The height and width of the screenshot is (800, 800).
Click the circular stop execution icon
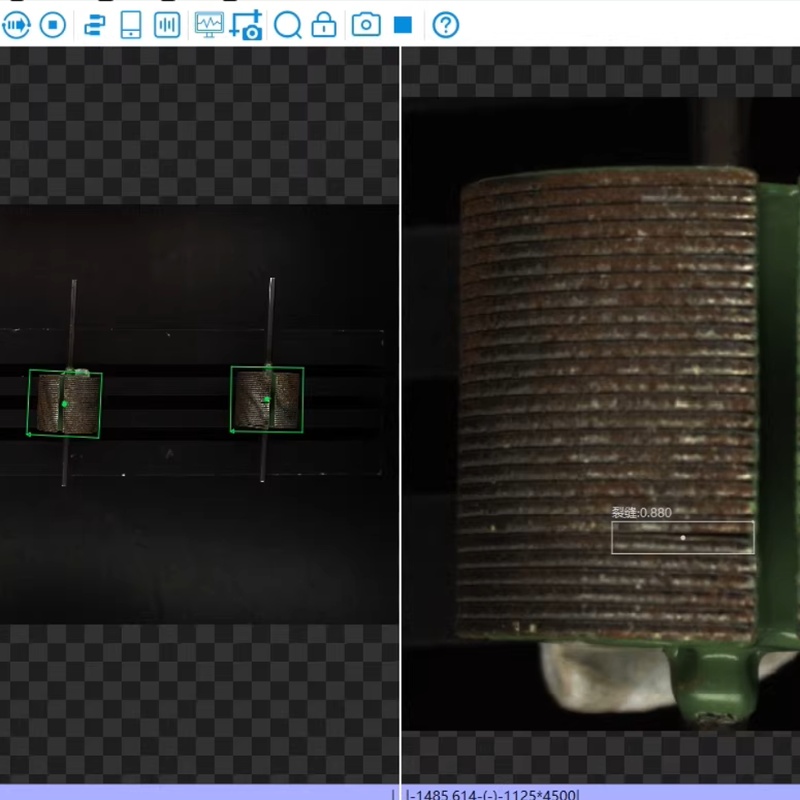click(53, 24)
